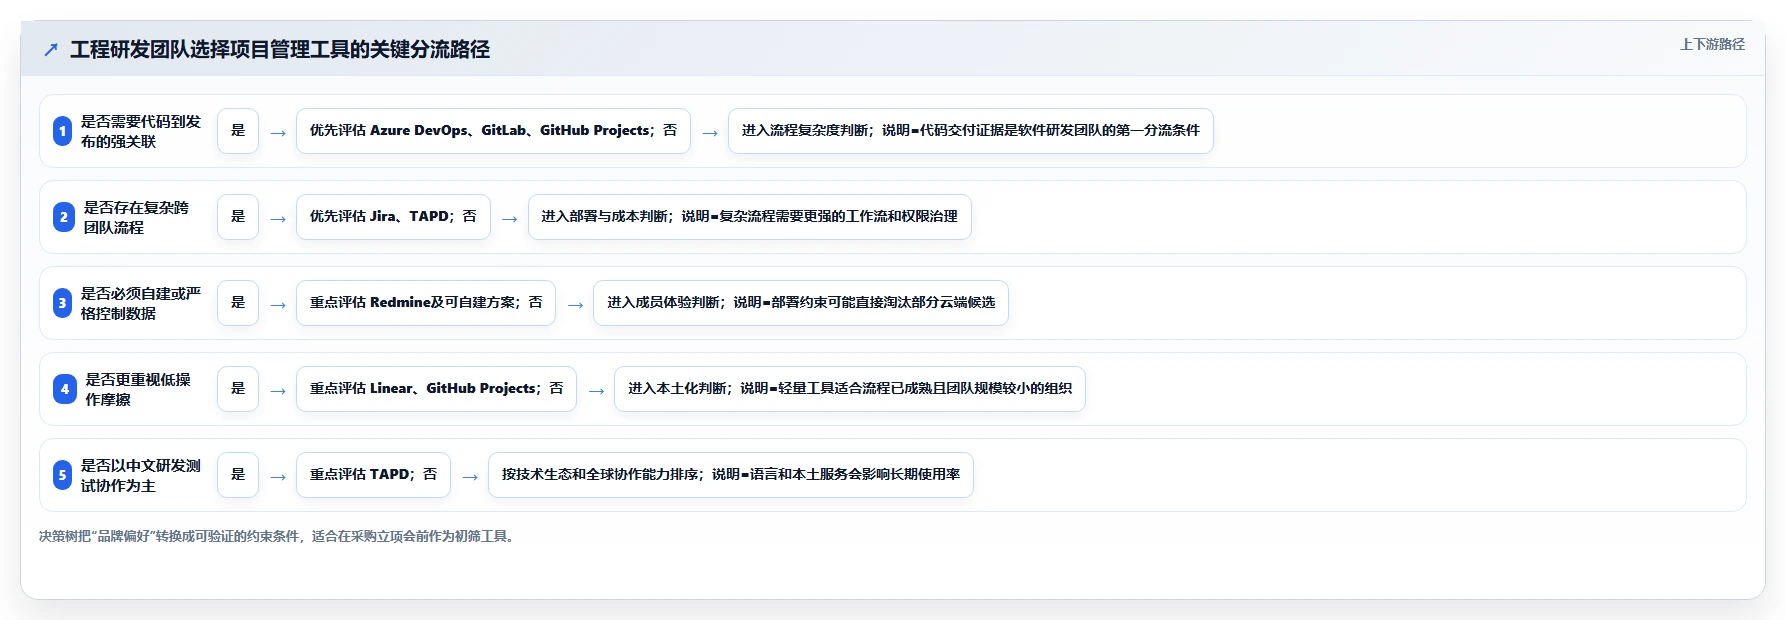Viewport: 1786px width, 620px height.
Task: Click step number 3 badge
Action: 62,303
